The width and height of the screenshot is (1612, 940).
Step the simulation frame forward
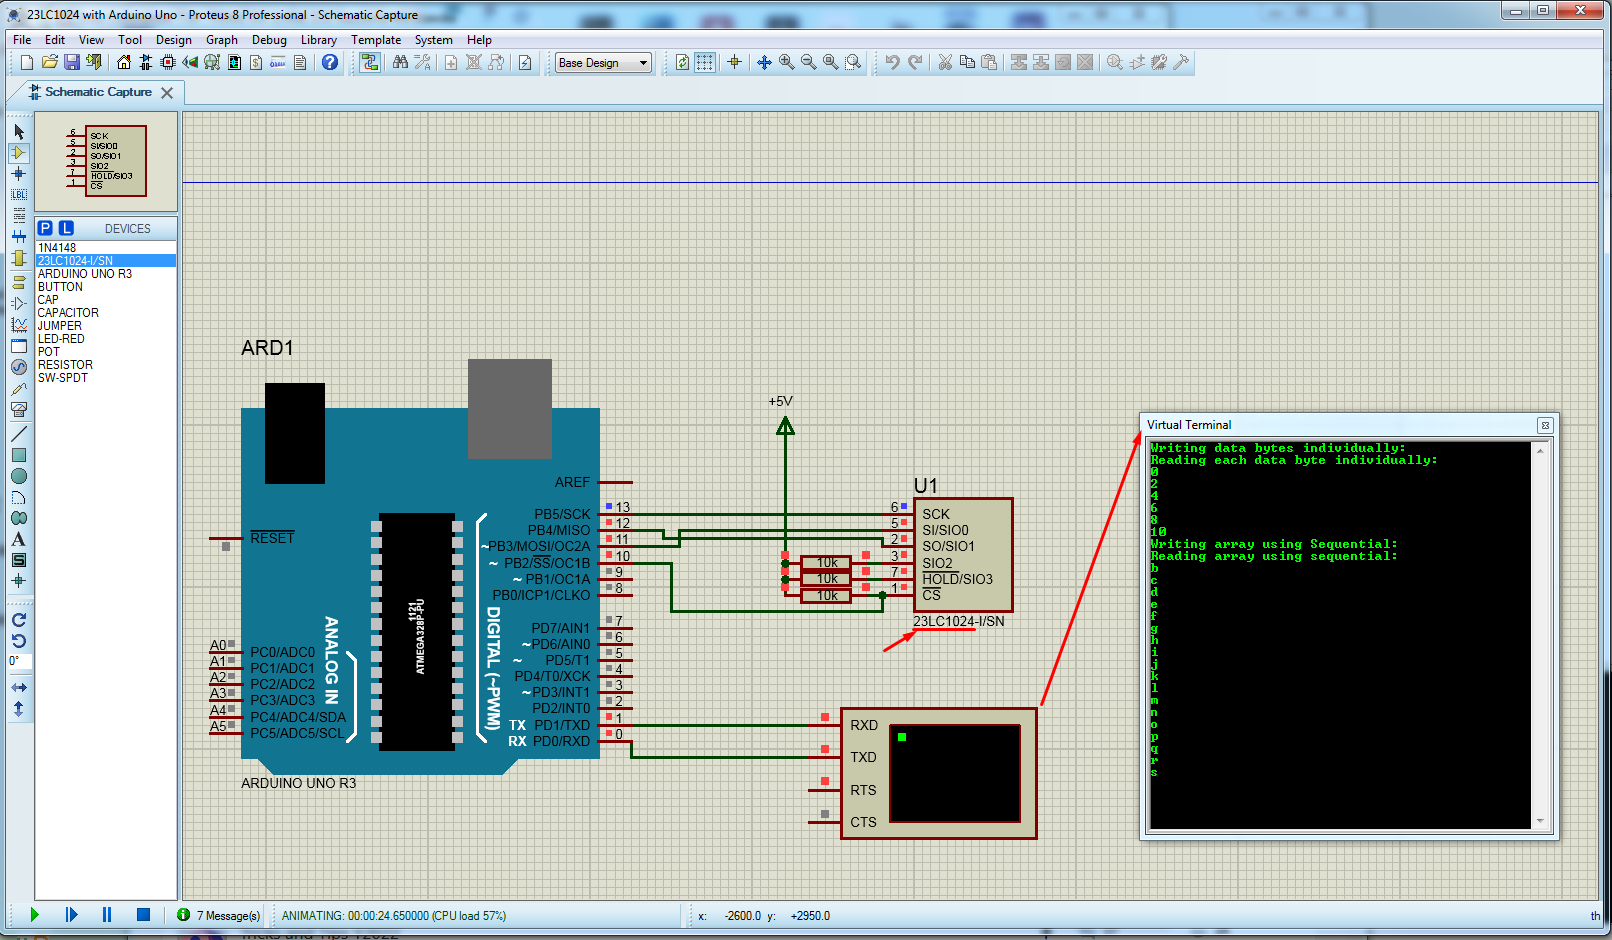pos(71,914)
